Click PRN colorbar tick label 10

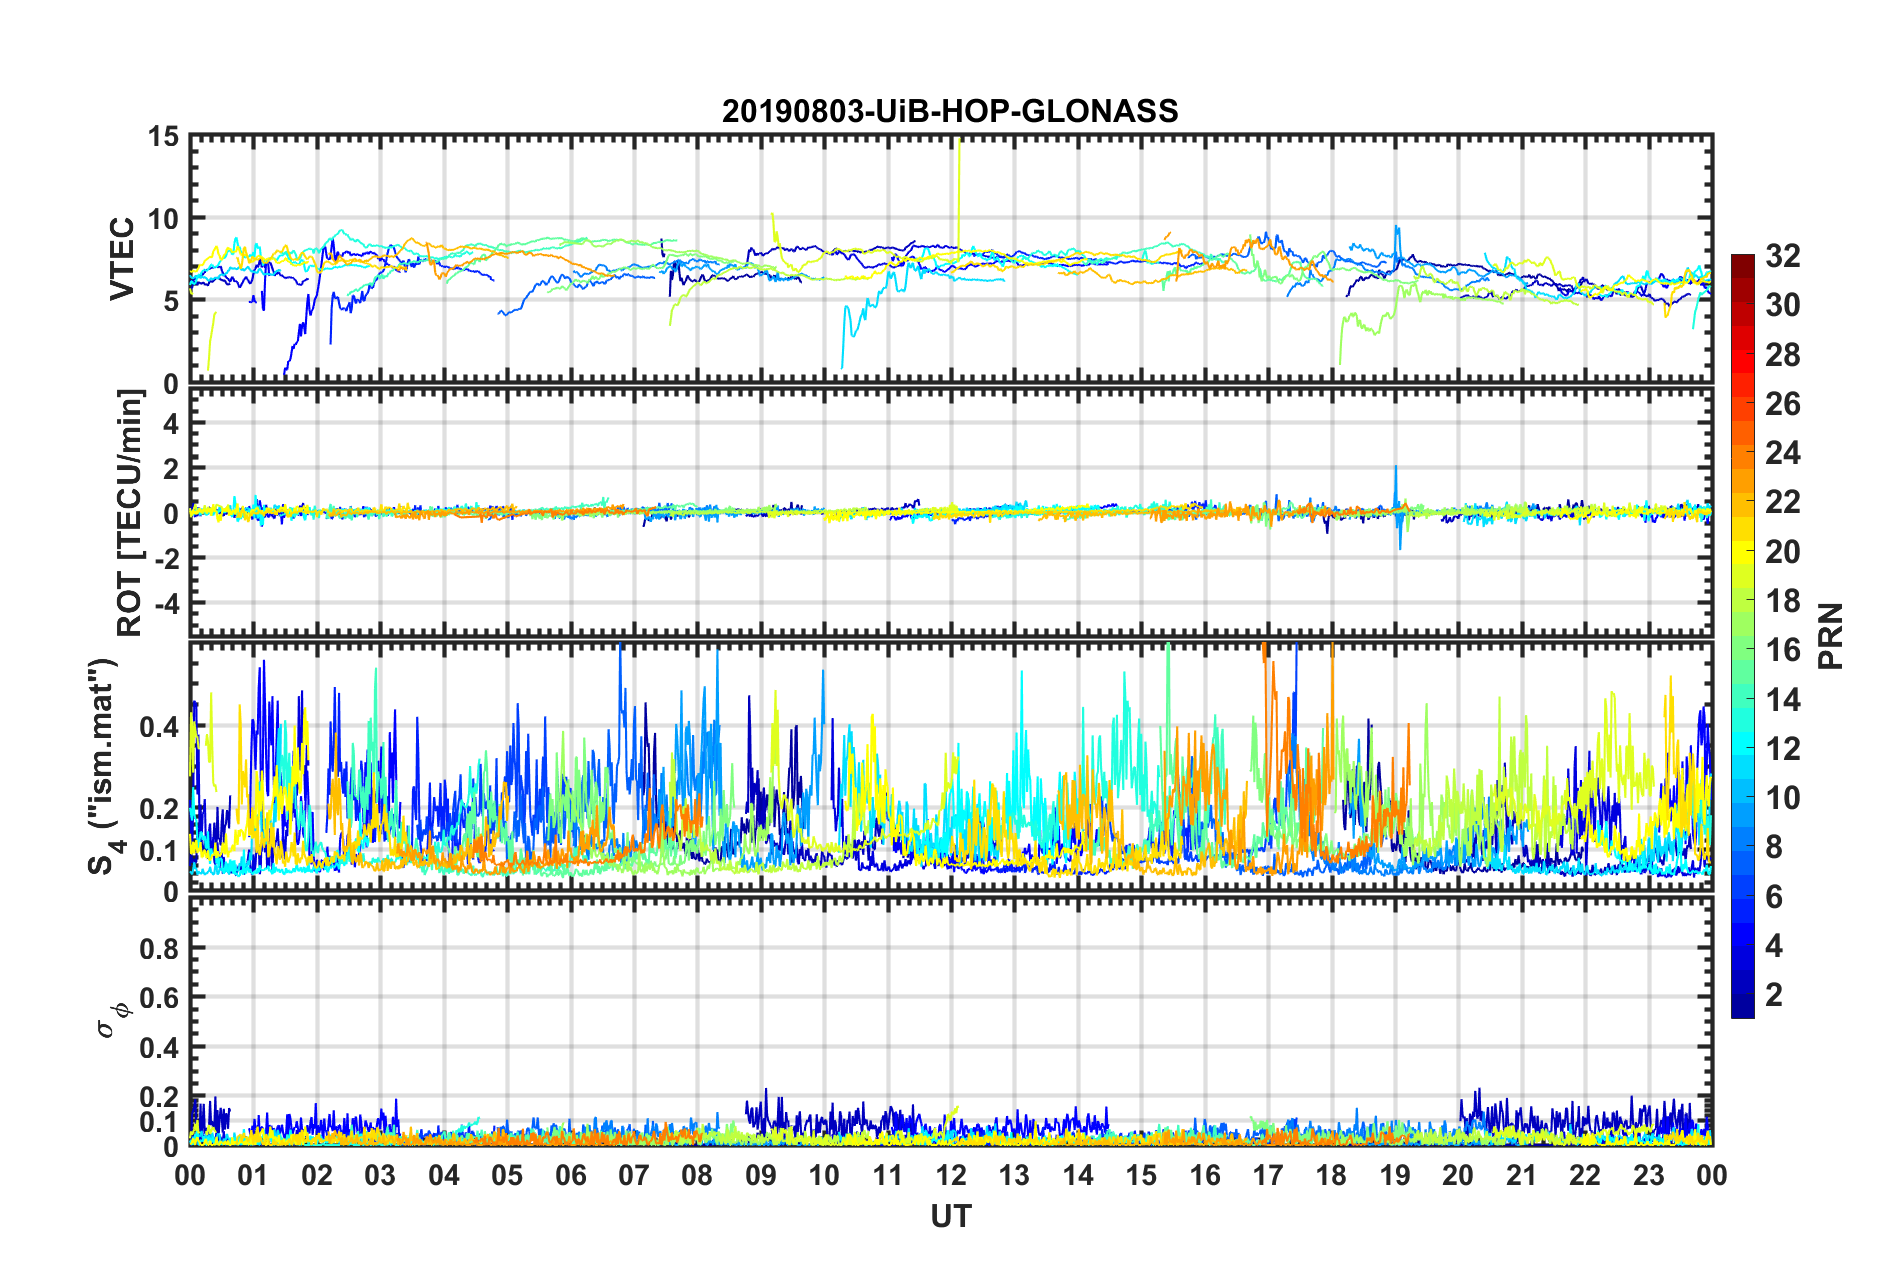(1782, 798)
